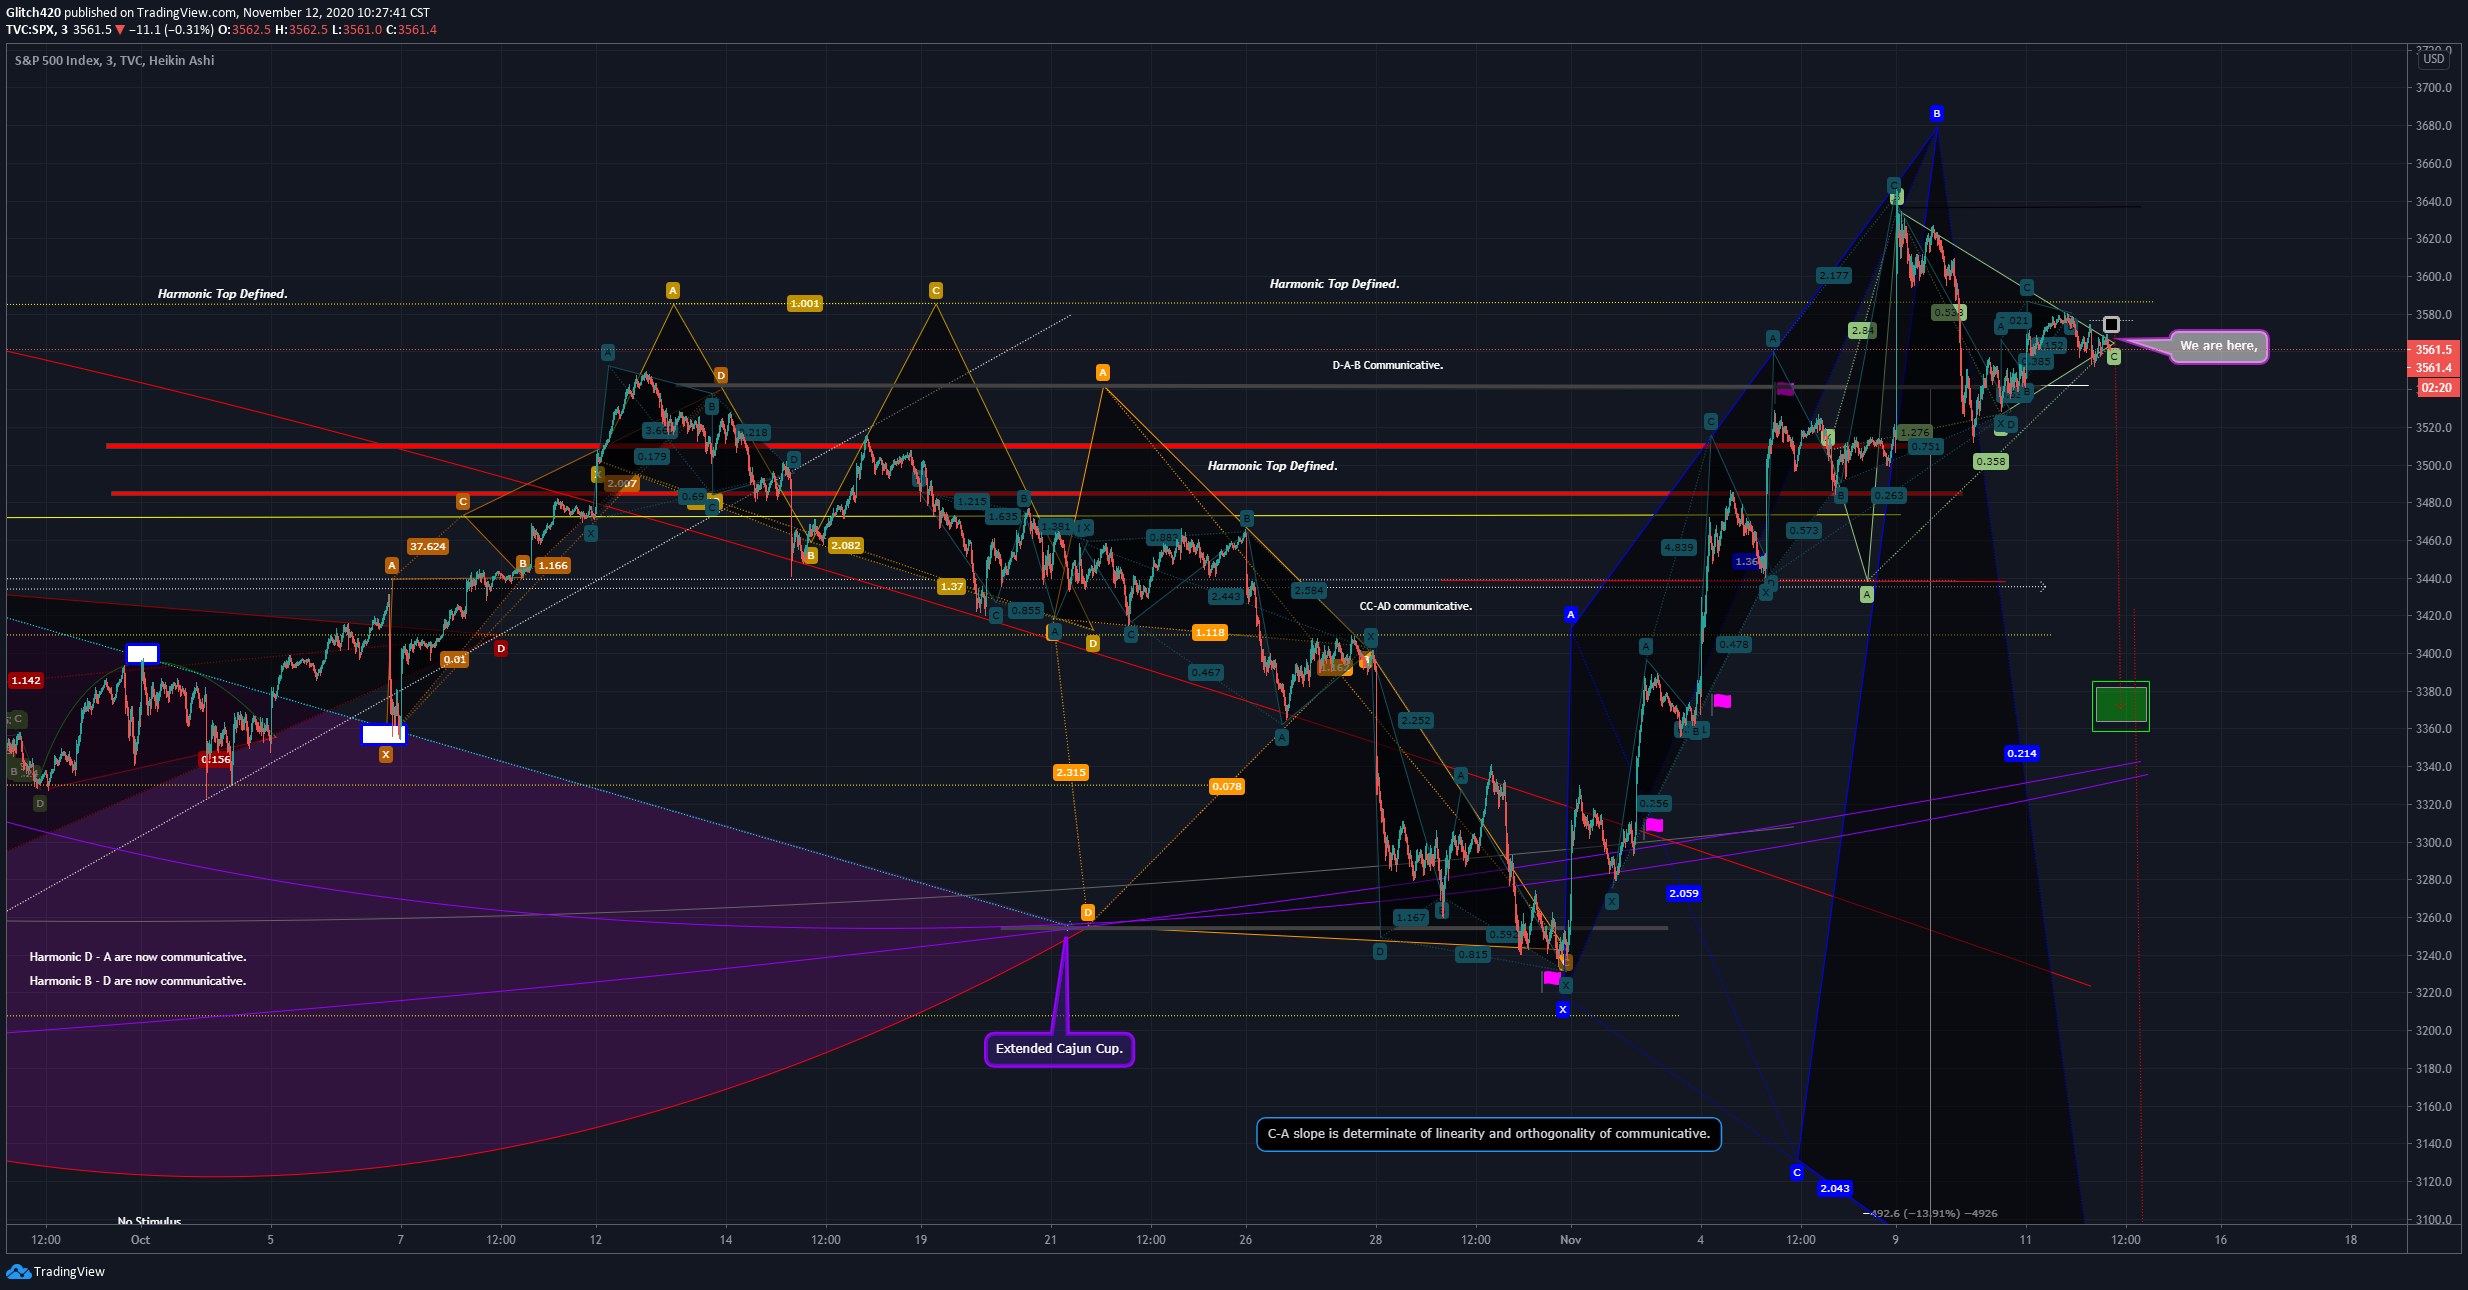The image size is (2468, 1290).
Task: Click the 'No Stimulus' label at chart bottom
Action: pyautogui.click(x=149, y=1220)
